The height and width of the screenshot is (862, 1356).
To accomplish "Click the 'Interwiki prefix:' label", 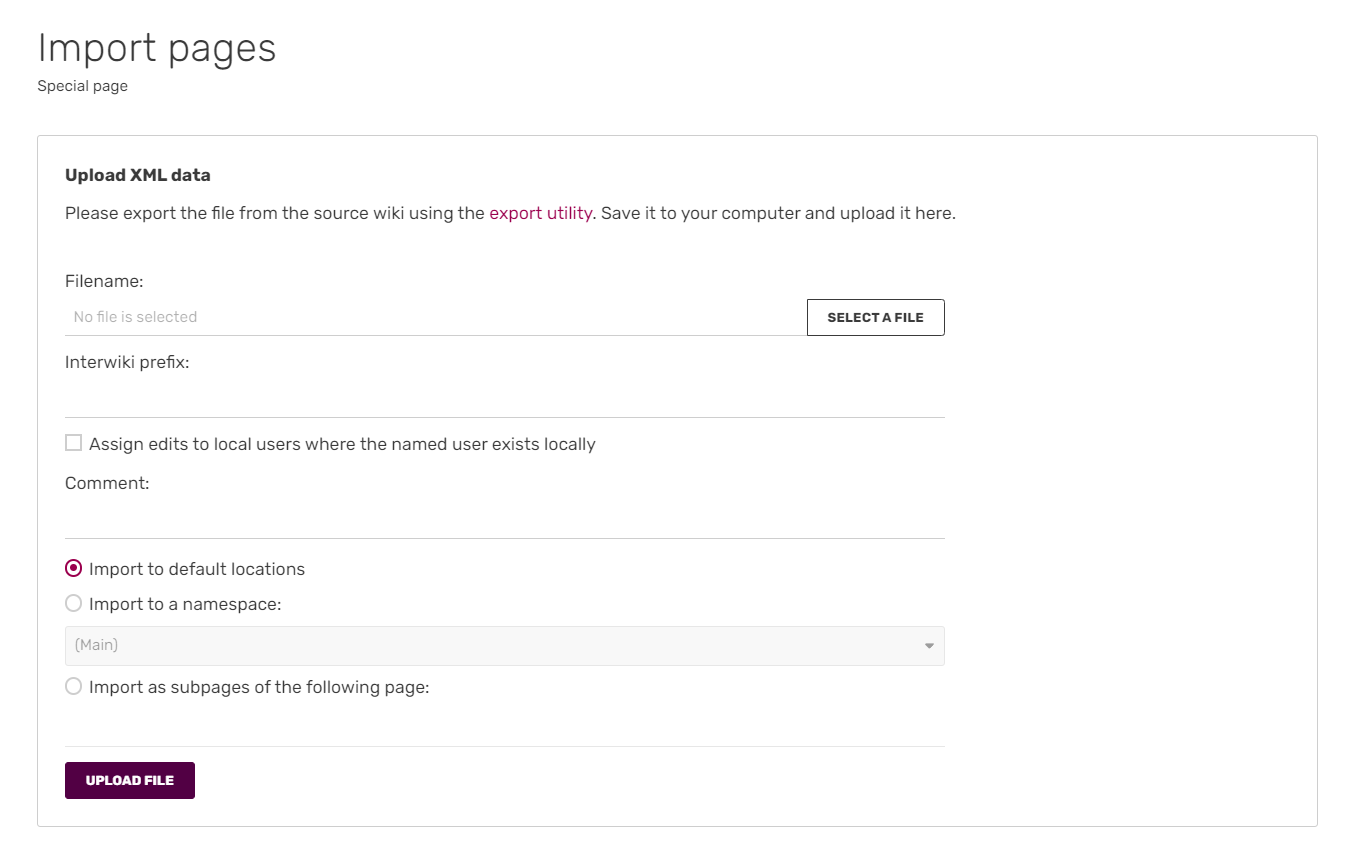I will click(x=127, y=362).
